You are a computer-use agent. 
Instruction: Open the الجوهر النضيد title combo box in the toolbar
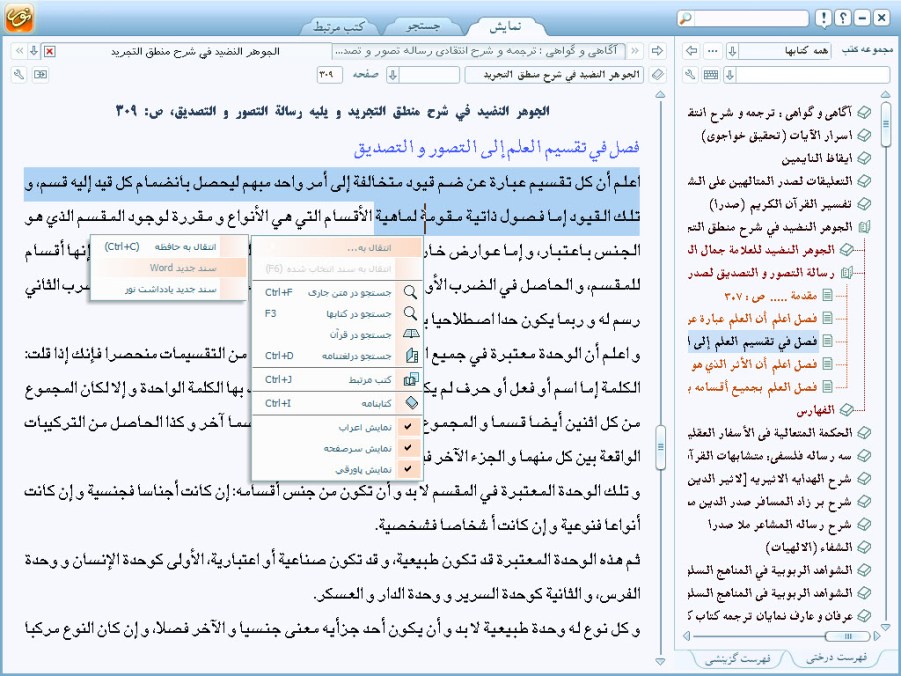tap(554, 75)
